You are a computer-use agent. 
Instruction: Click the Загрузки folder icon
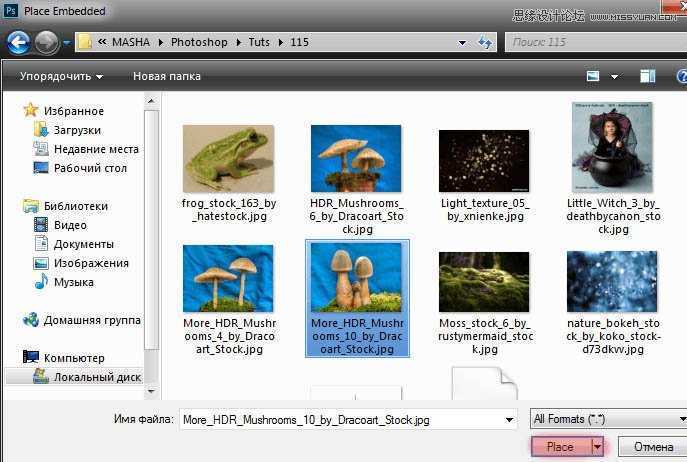[41, 130]
